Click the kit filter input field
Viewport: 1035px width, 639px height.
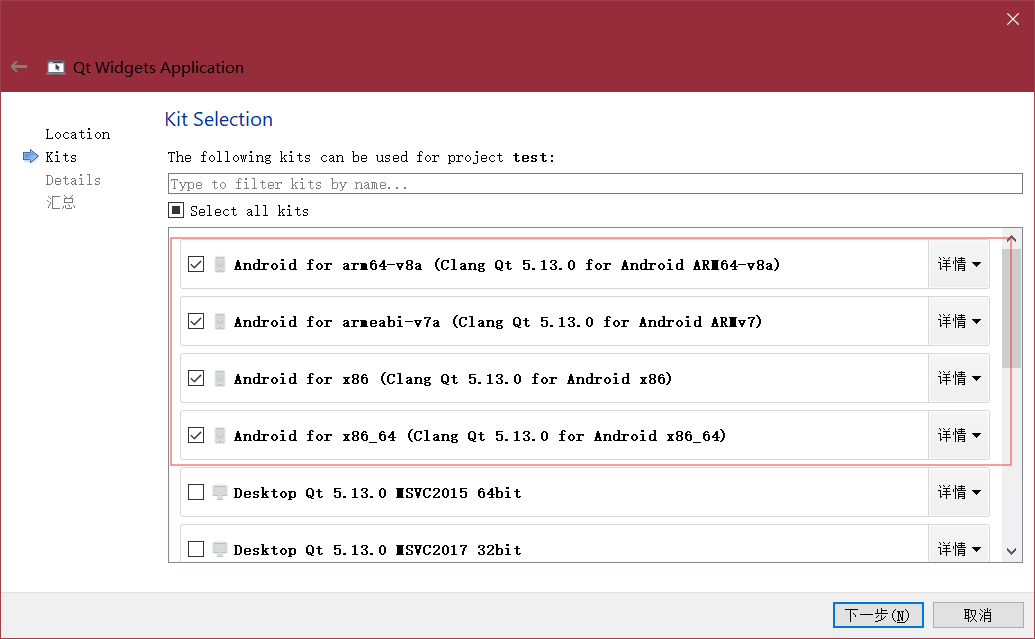point(595,183)
